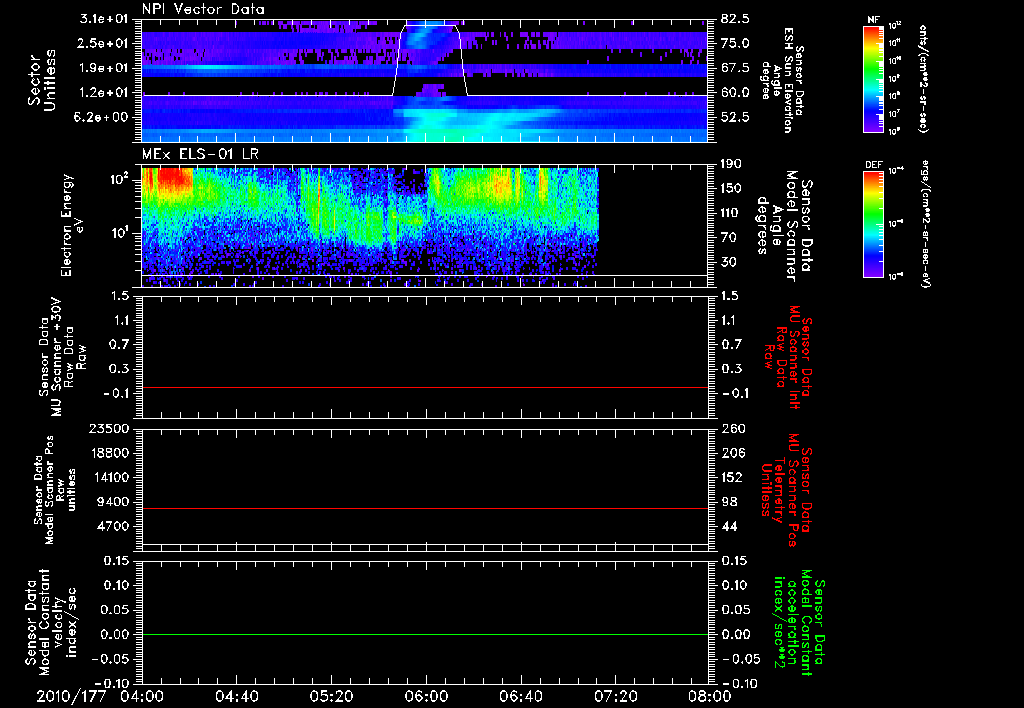The width and height of the screenshot is (1024, 708).
Task: Click the 07:20 time tick label
Action: click(x=615, y=696)
